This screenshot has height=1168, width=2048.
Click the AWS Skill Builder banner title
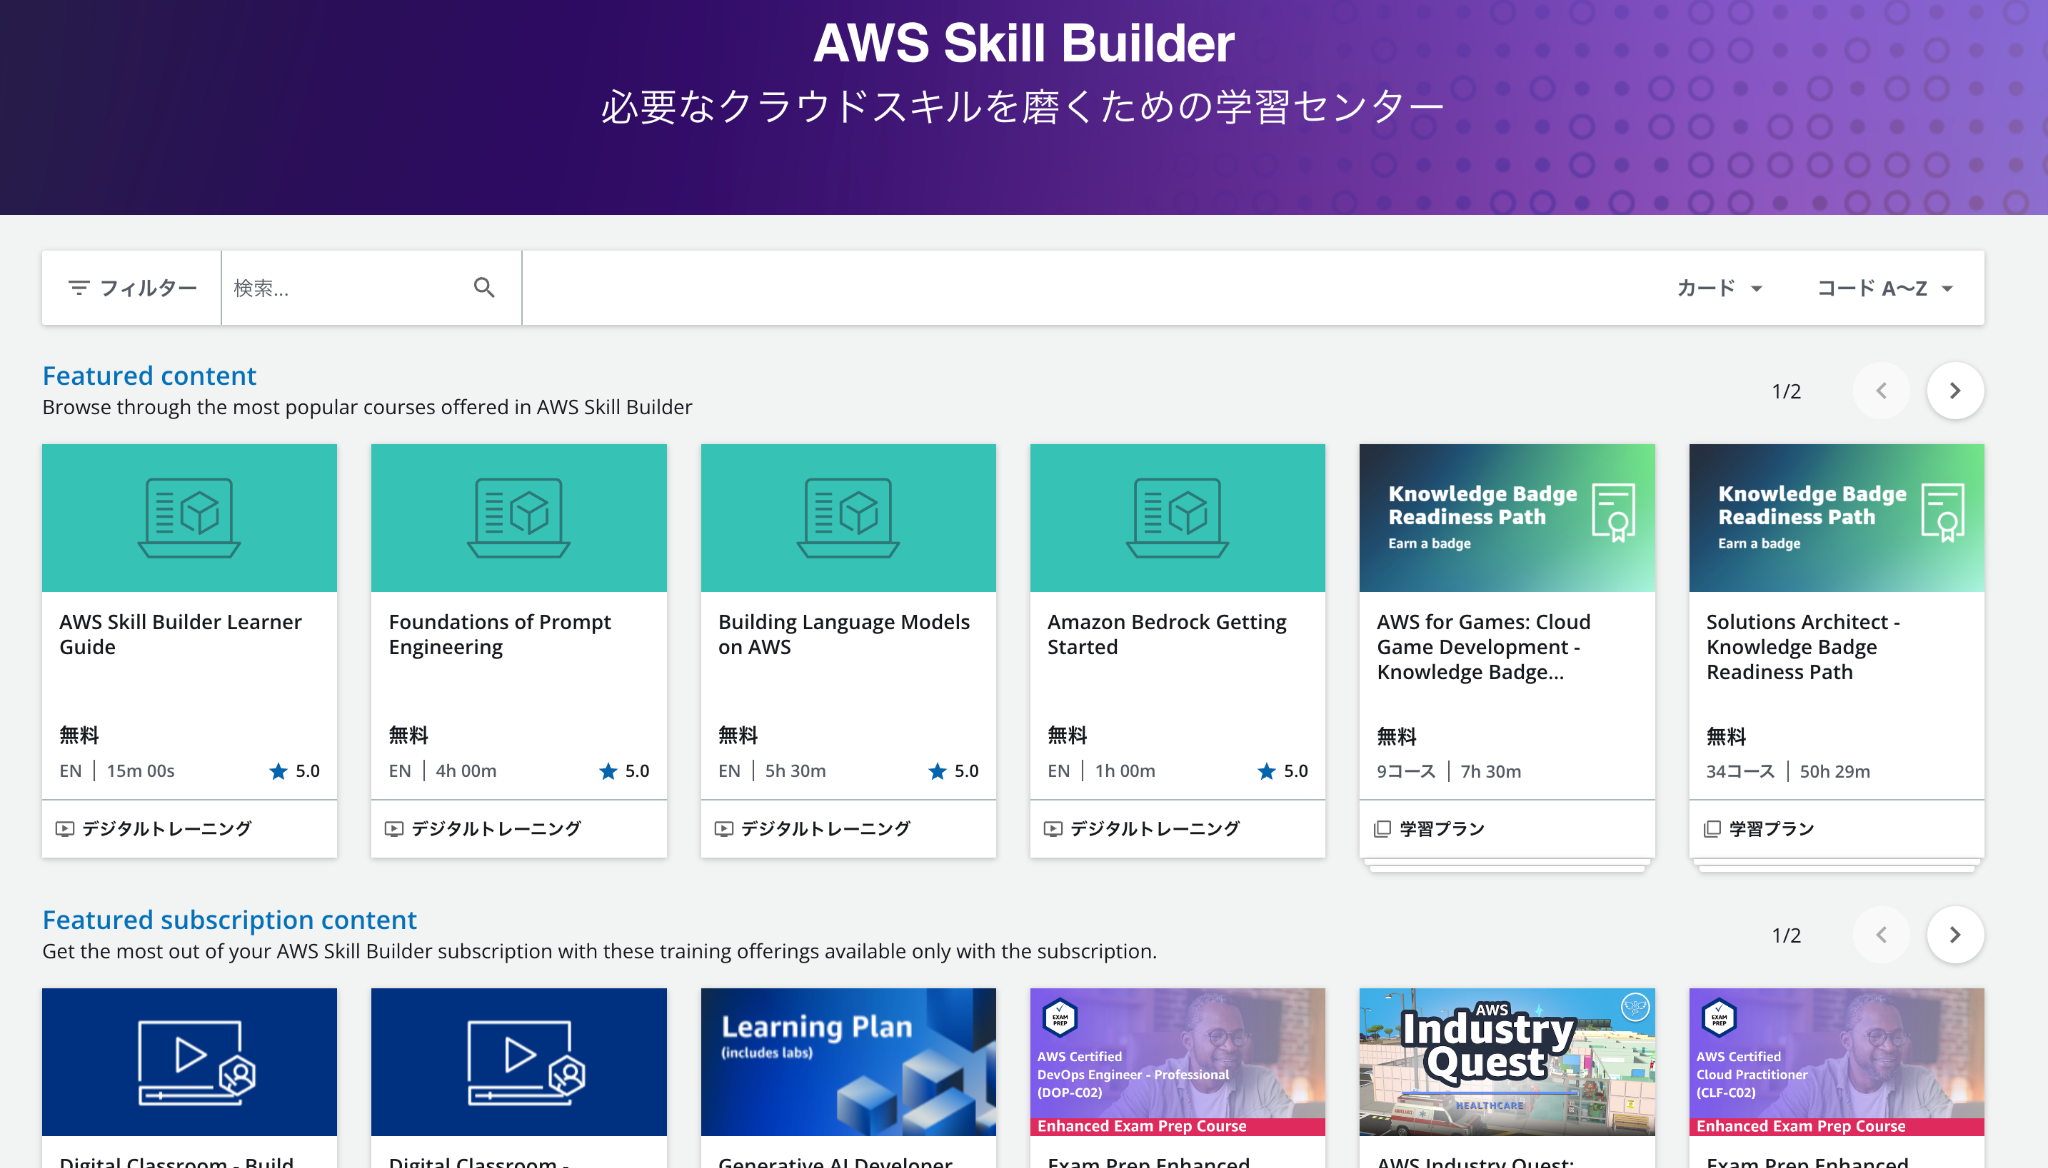tap(1024, 44)
